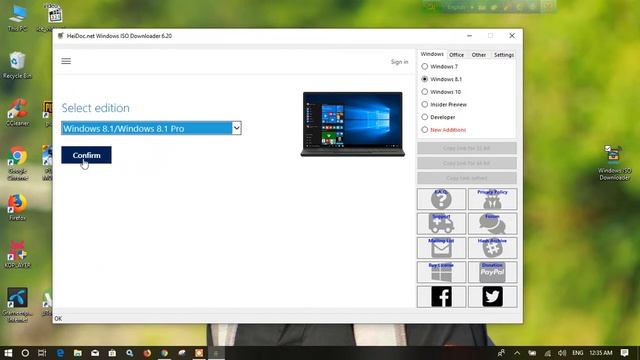Select the CCleaner desktop shortcut
The image size is (640, 360).
pyautogui.click(x=17, y=112)
